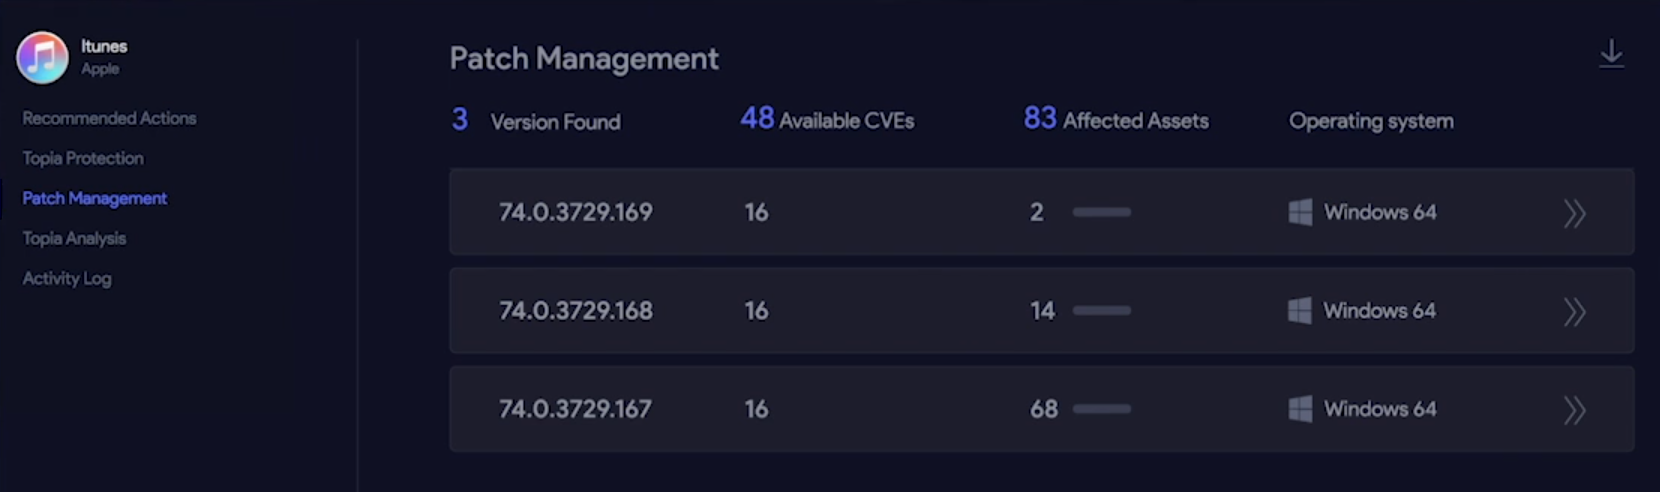Expand version 74.0.3729.168 row chevron

pyautogui.click(x=1574, y=312)
